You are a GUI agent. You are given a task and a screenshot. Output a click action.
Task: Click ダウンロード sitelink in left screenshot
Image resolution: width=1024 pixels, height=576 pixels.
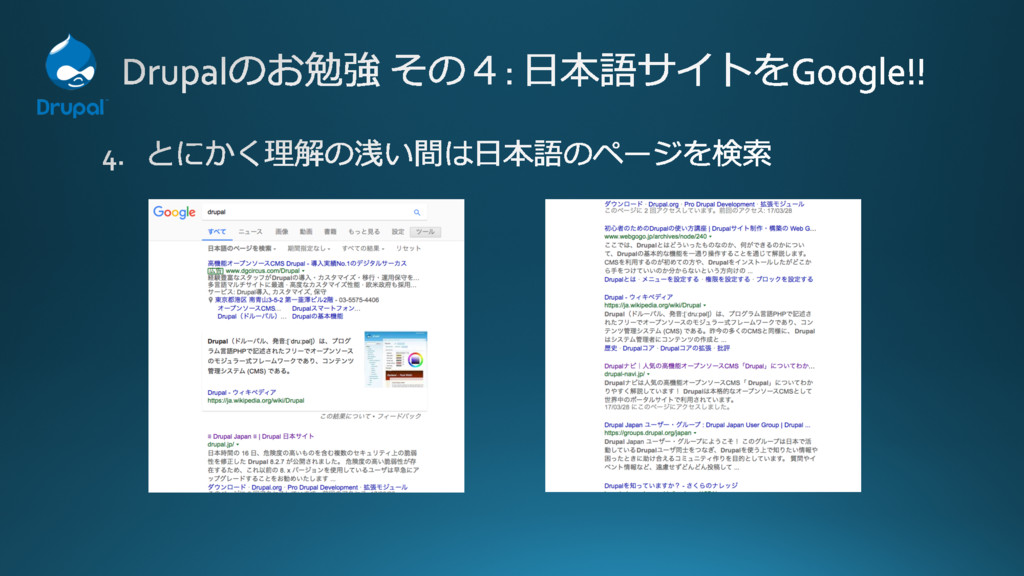(x=227, y=487)
